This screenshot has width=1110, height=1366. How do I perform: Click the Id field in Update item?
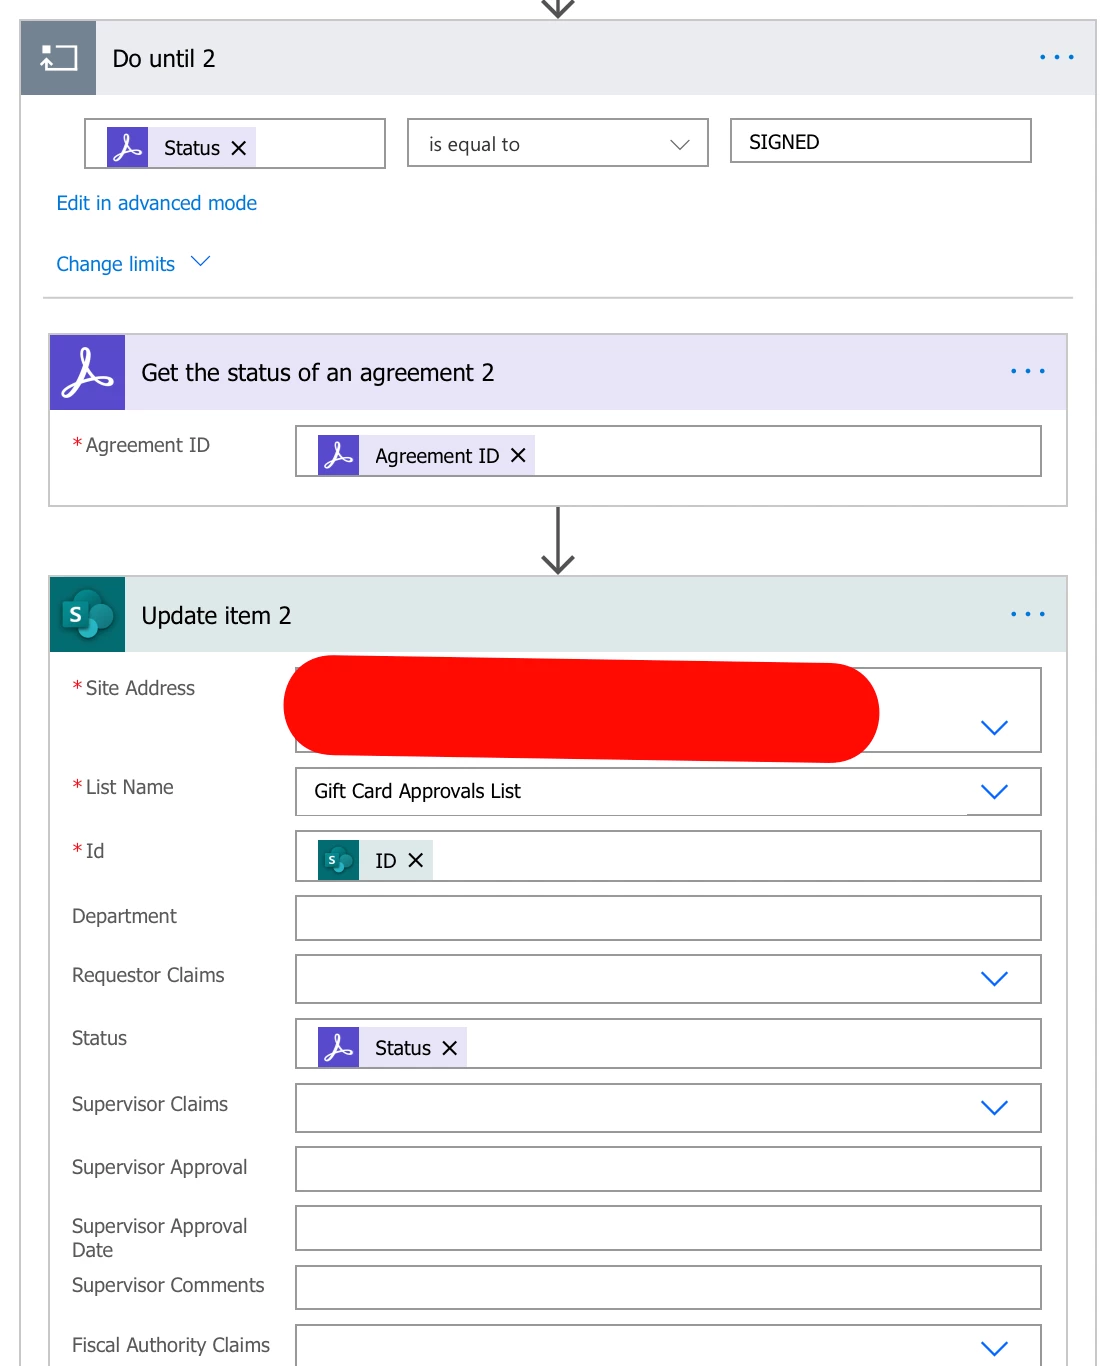pyautogui.click(x=668, y=856)
